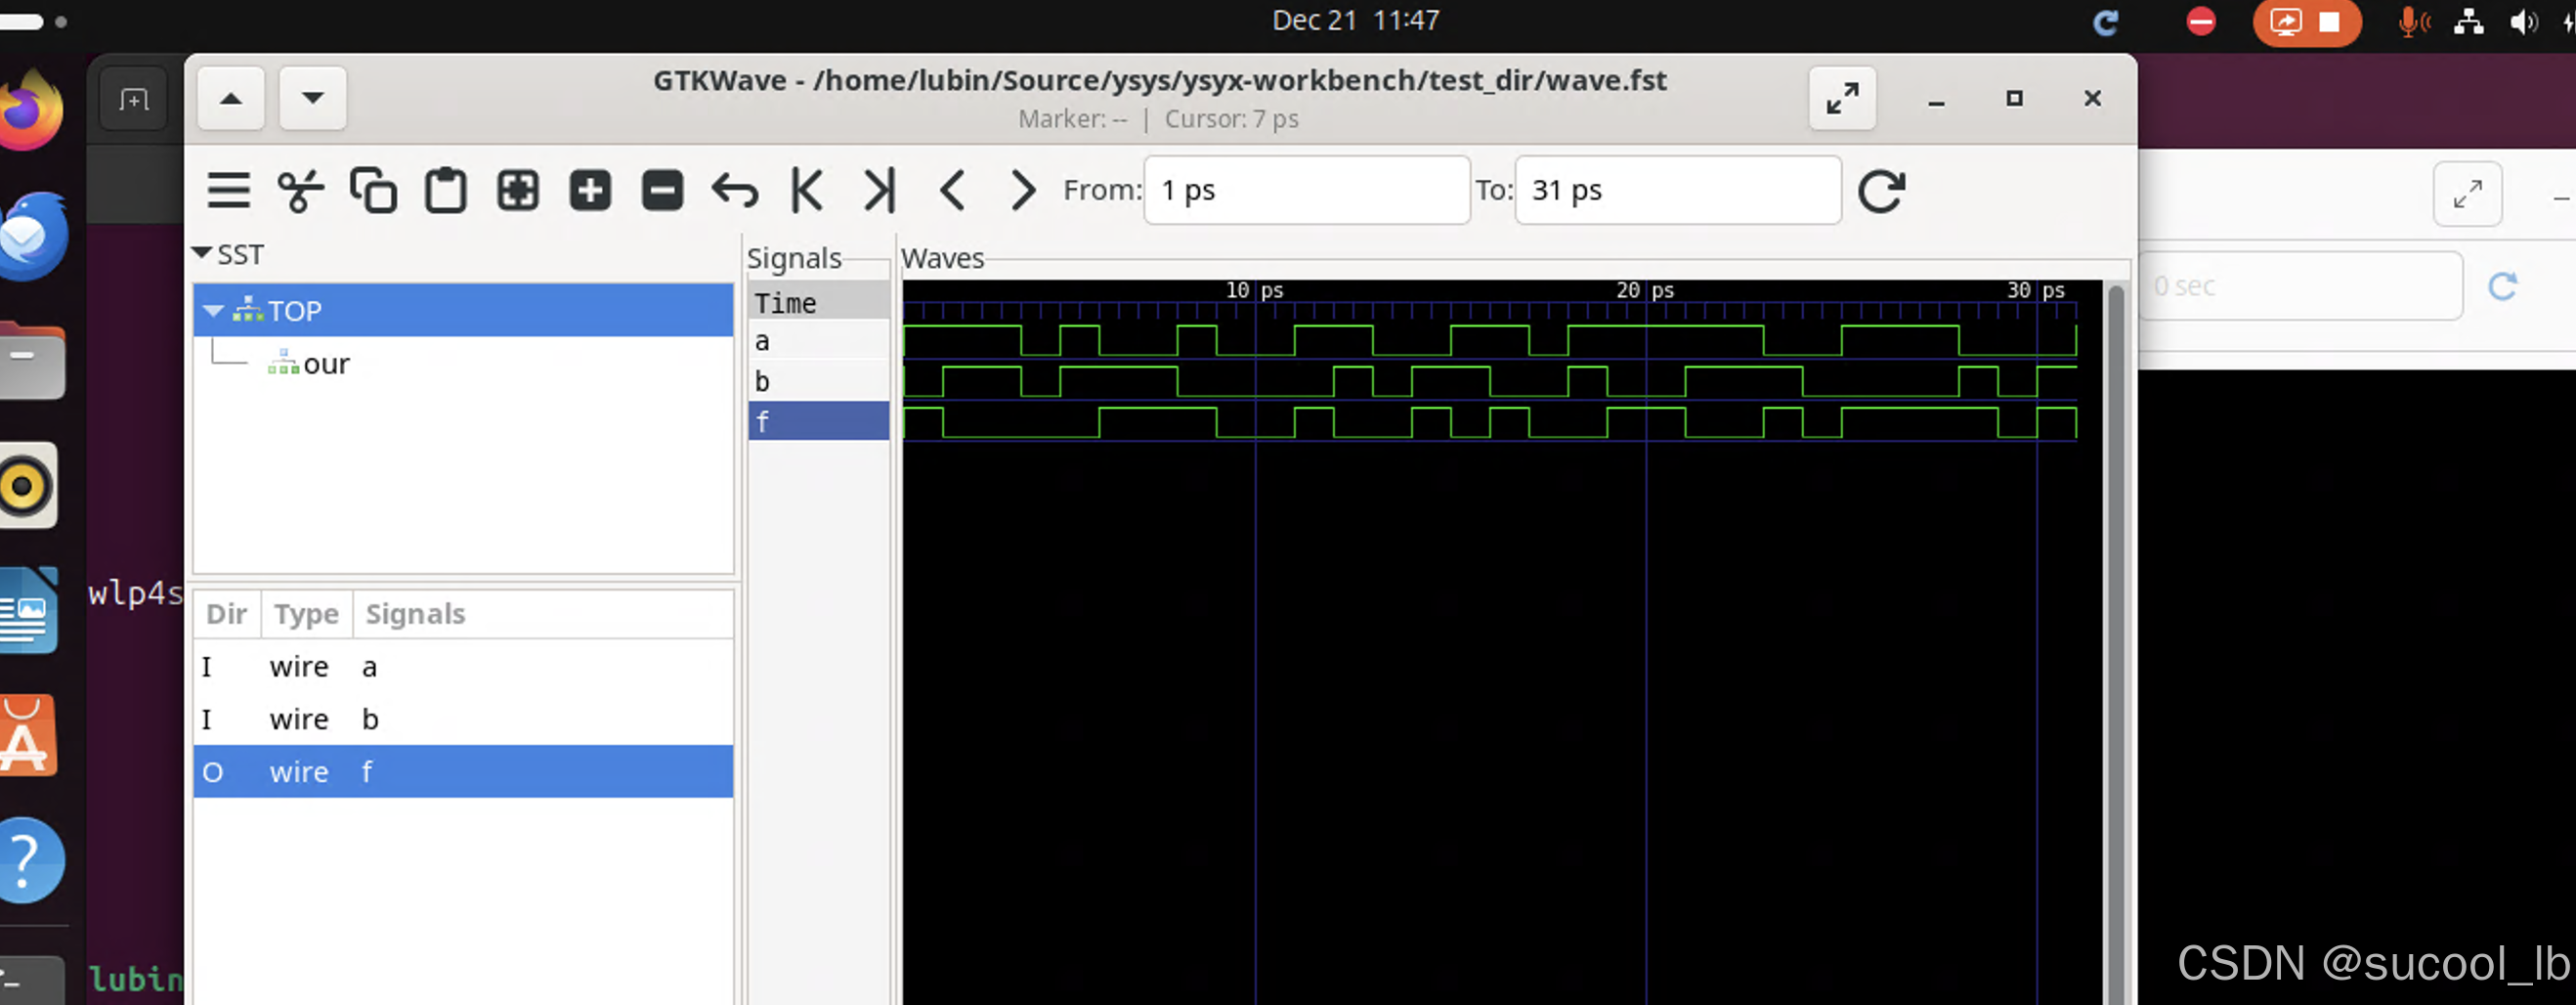Copy traces using the copy icon
The height and width of the screenshot is (1005, 2576).
click(x=375, y=190)
